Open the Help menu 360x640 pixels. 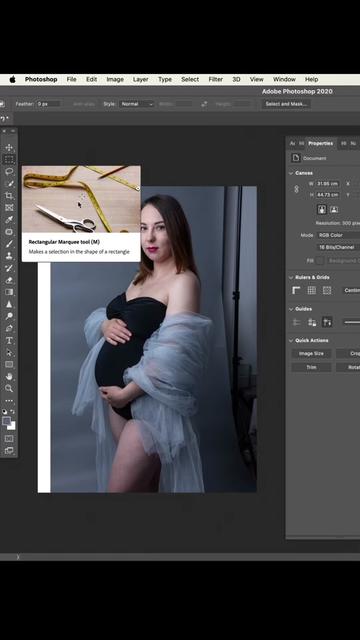click(x=311, y=79)
